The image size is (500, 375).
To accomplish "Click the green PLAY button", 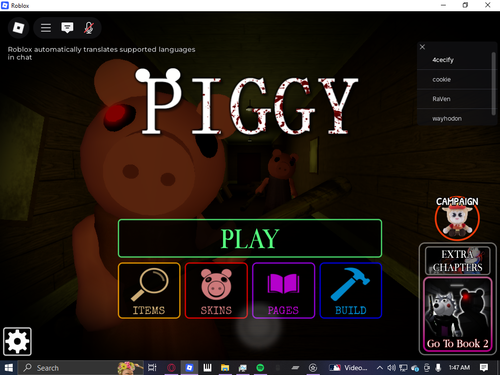I will (250, 238).
